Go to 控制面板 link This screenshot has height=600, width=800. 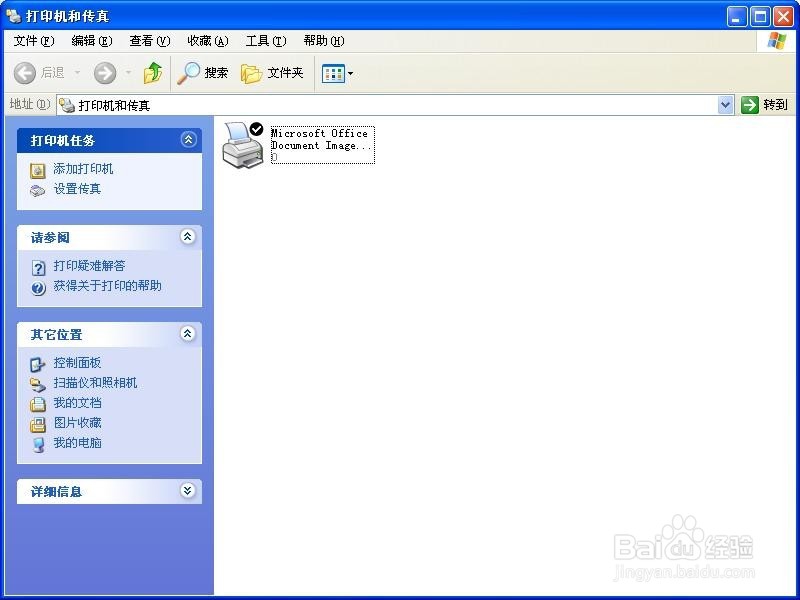tap(78, 363)
